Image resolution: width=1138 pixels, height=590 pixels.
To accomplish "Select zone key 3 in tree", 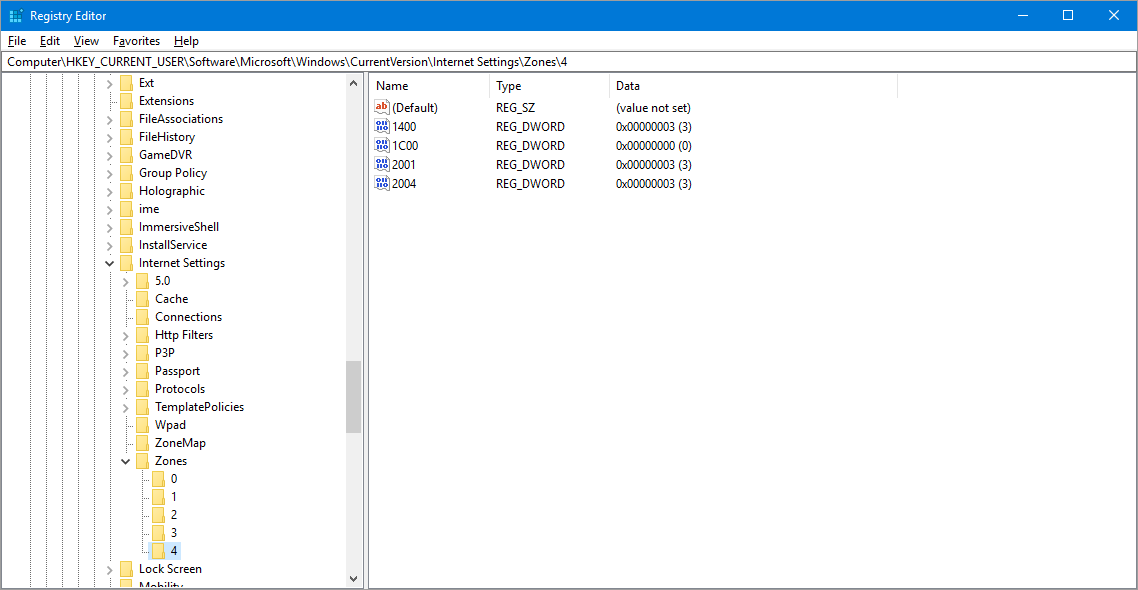I will pyautogui.click(x=173, y=533).
